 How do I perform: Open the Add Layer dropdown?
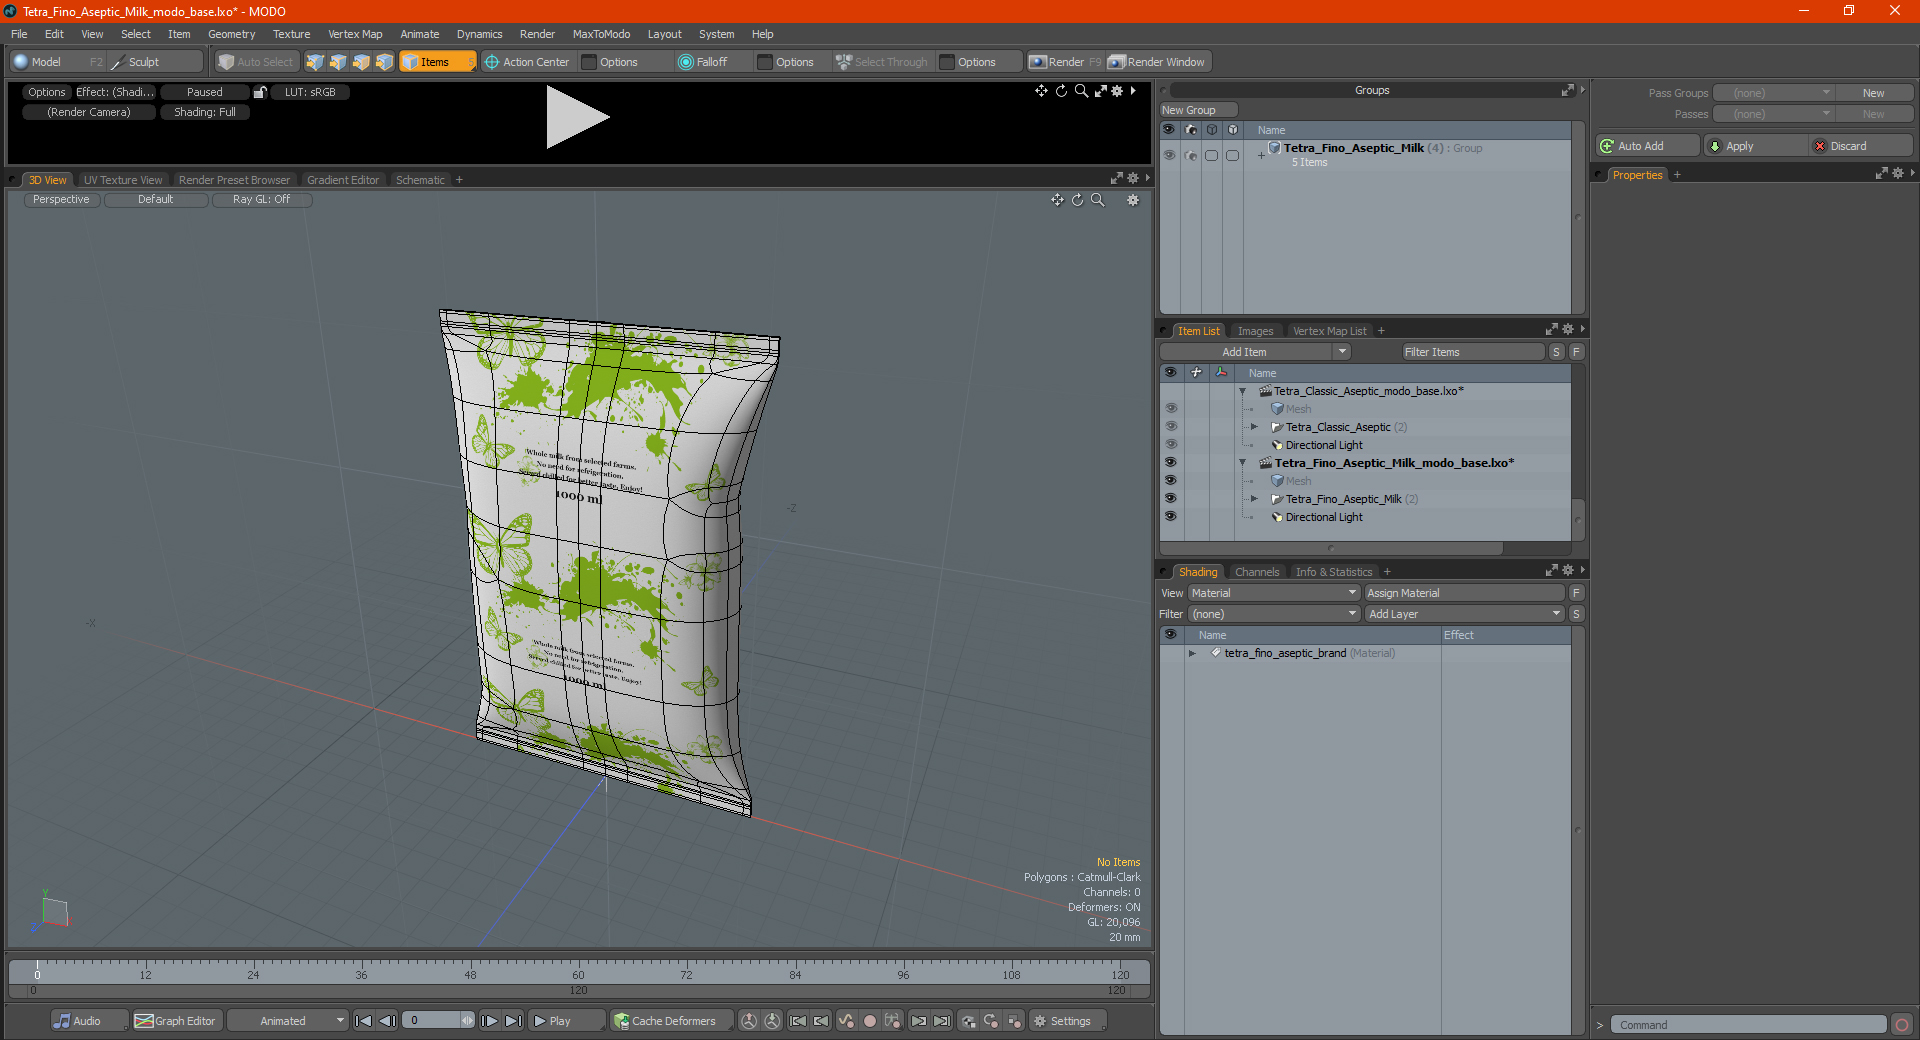1464,614
